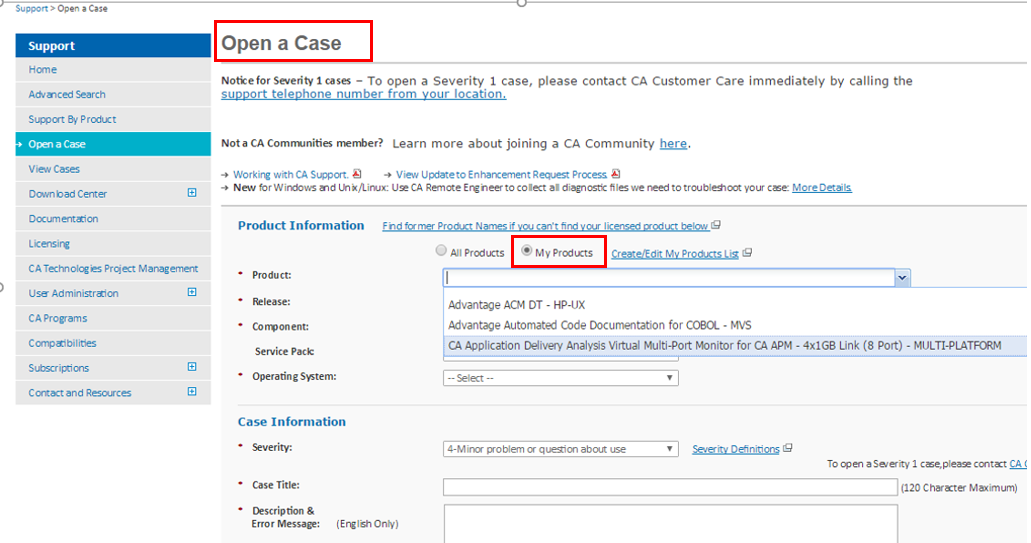Click external-link icon after former Product Names link
Viewport: 1031px width, 543px height.
[x=716, y=225]
